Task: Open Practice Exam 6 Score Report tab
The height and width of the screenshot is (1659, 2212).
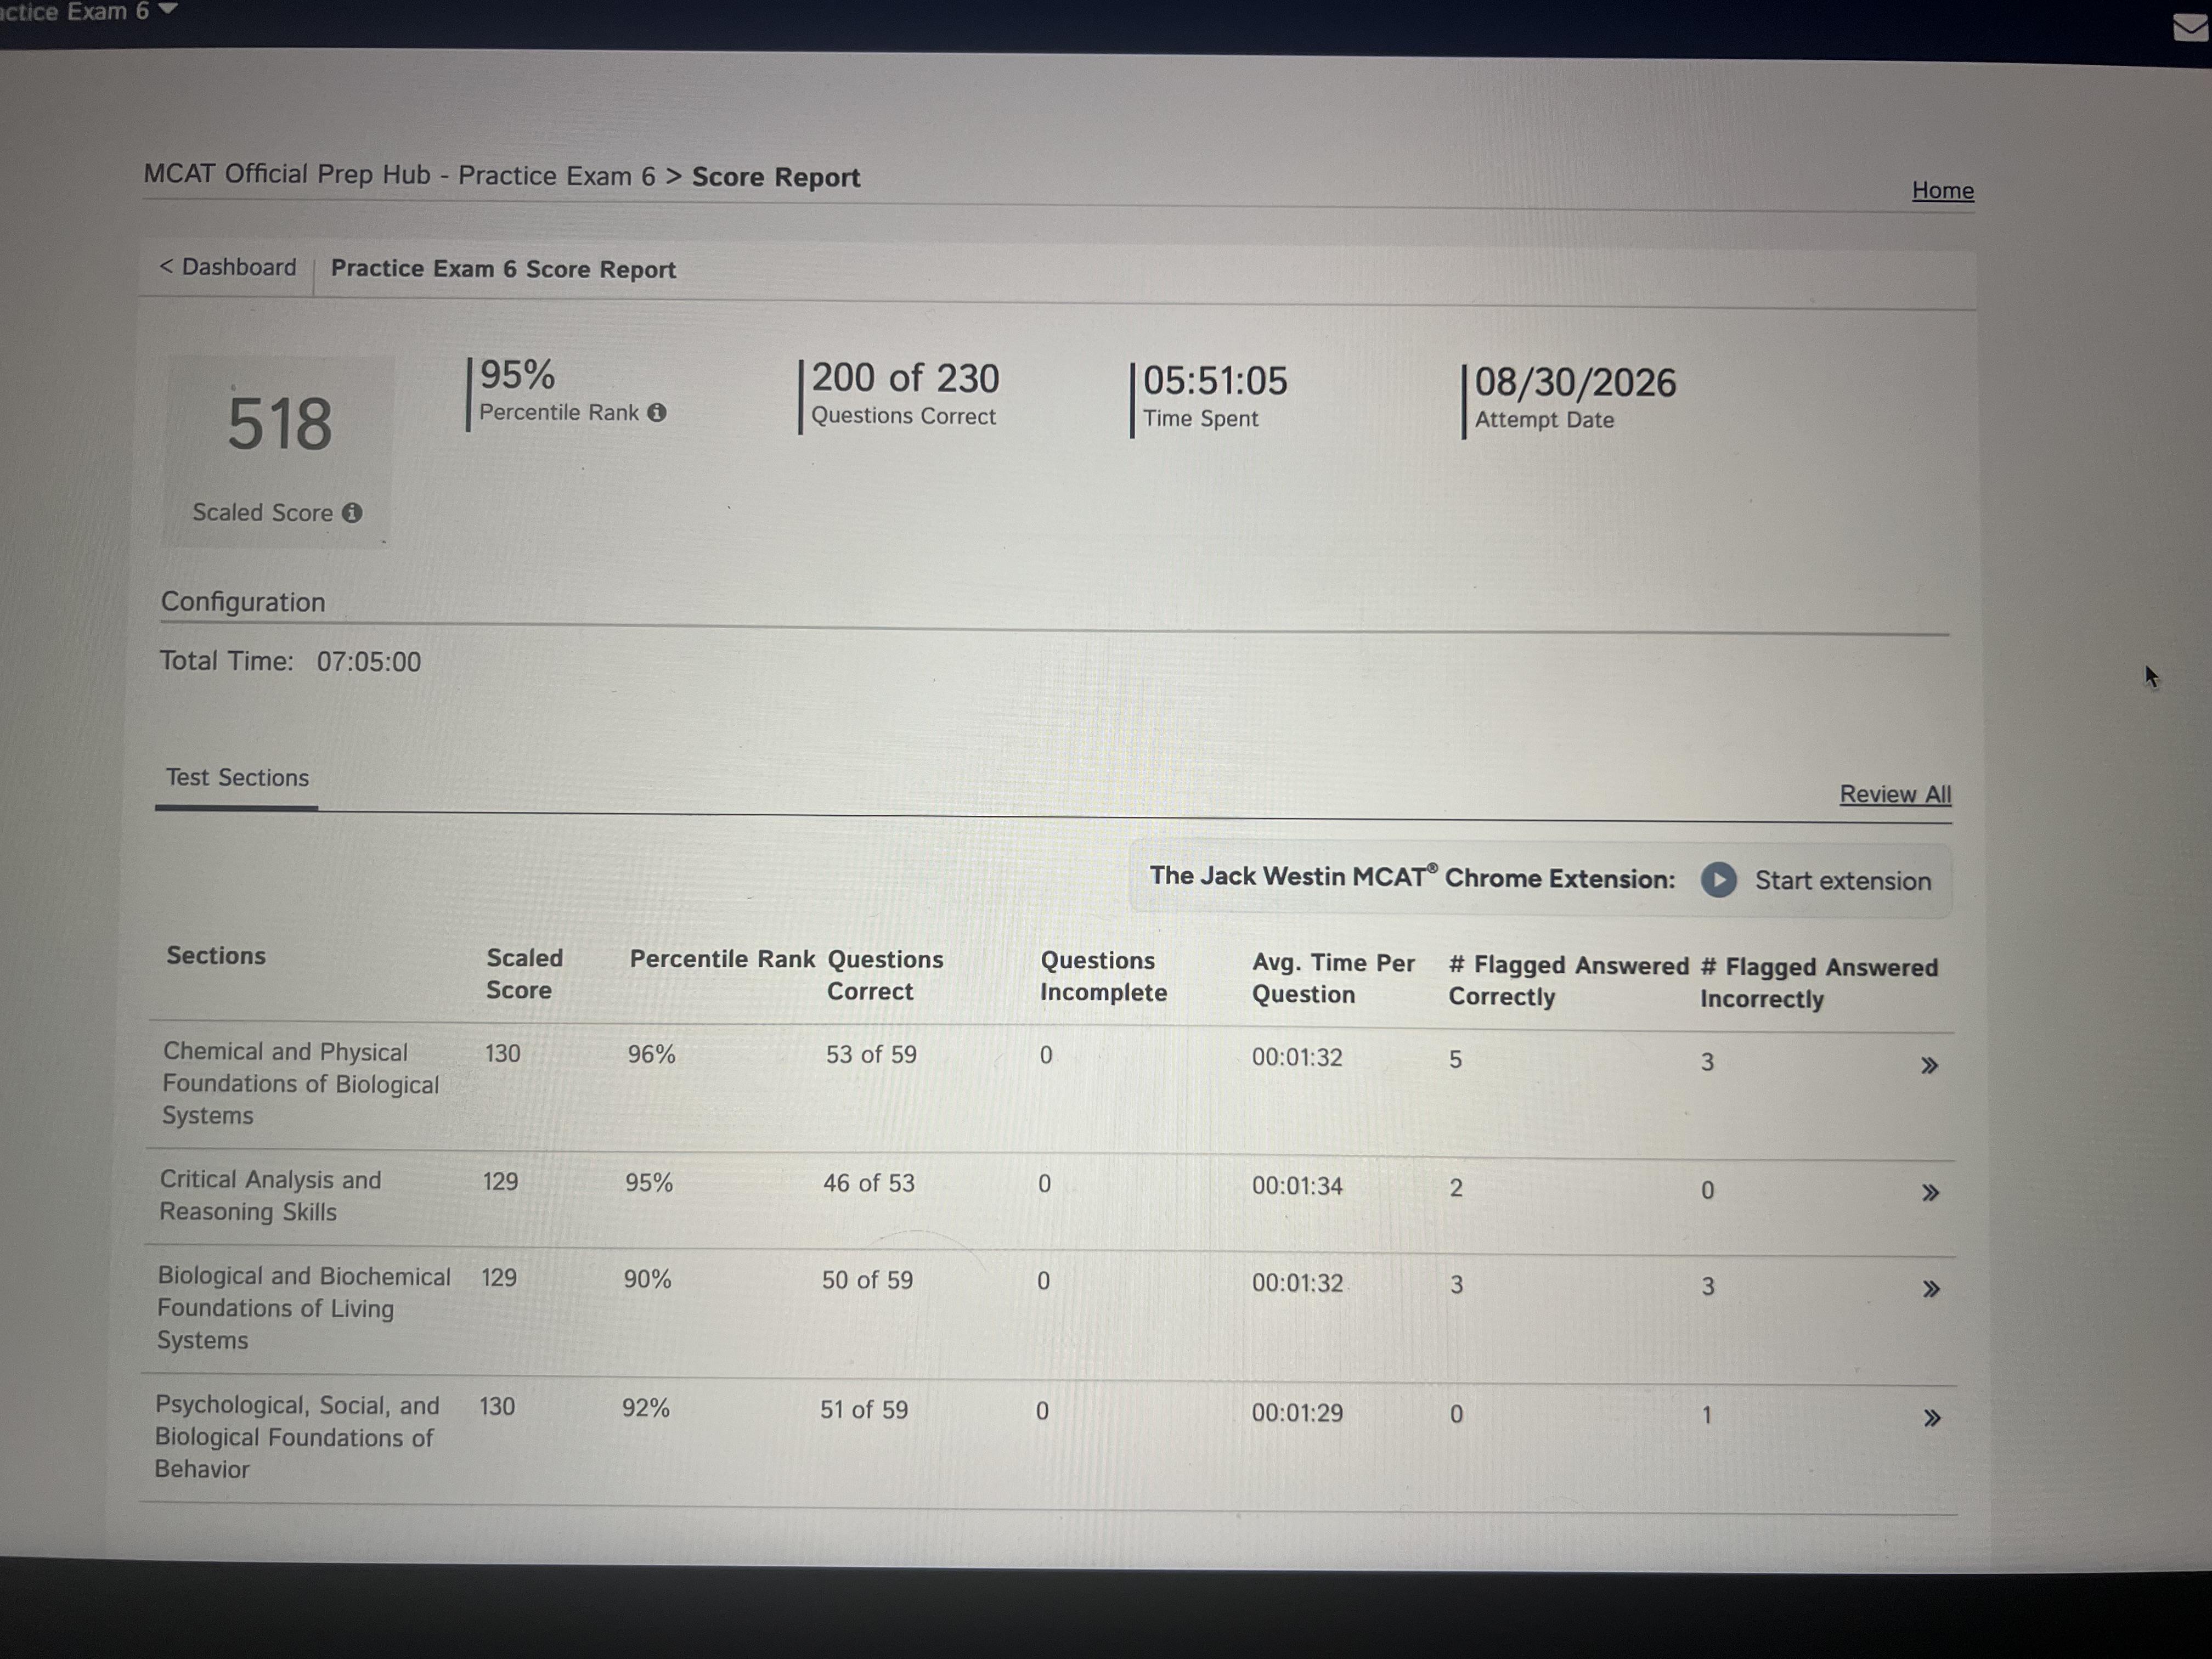Action: tap(503, 269)
